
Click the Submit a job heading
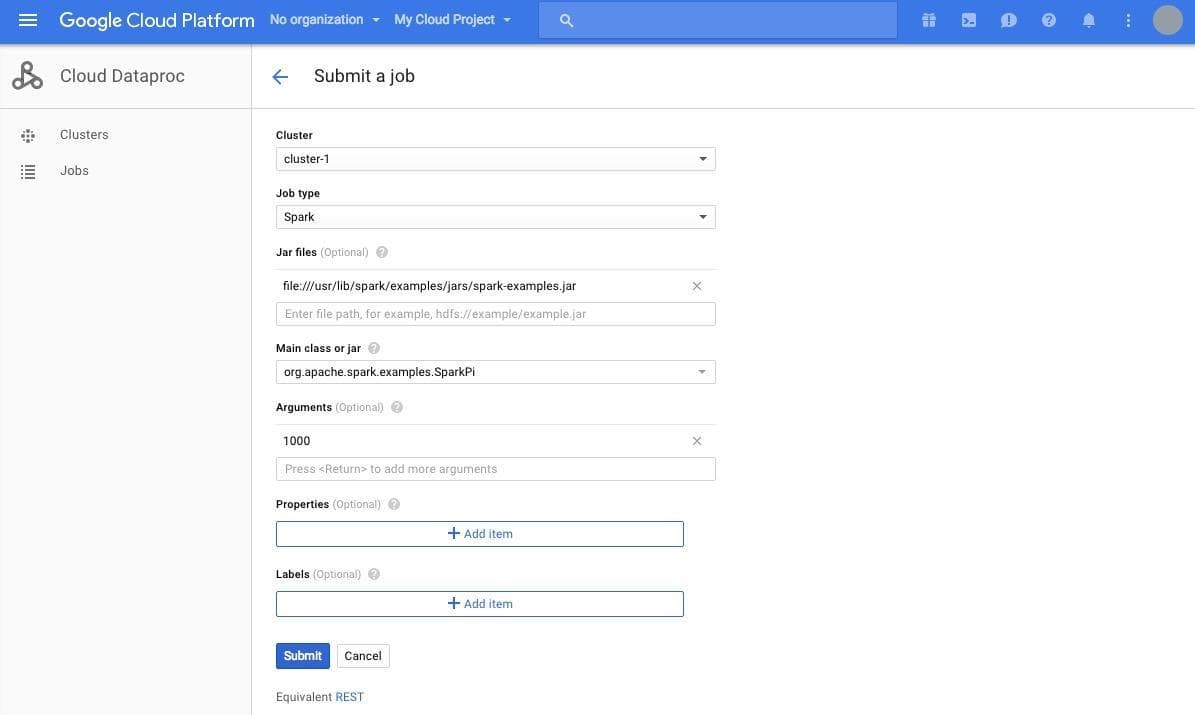364,75
